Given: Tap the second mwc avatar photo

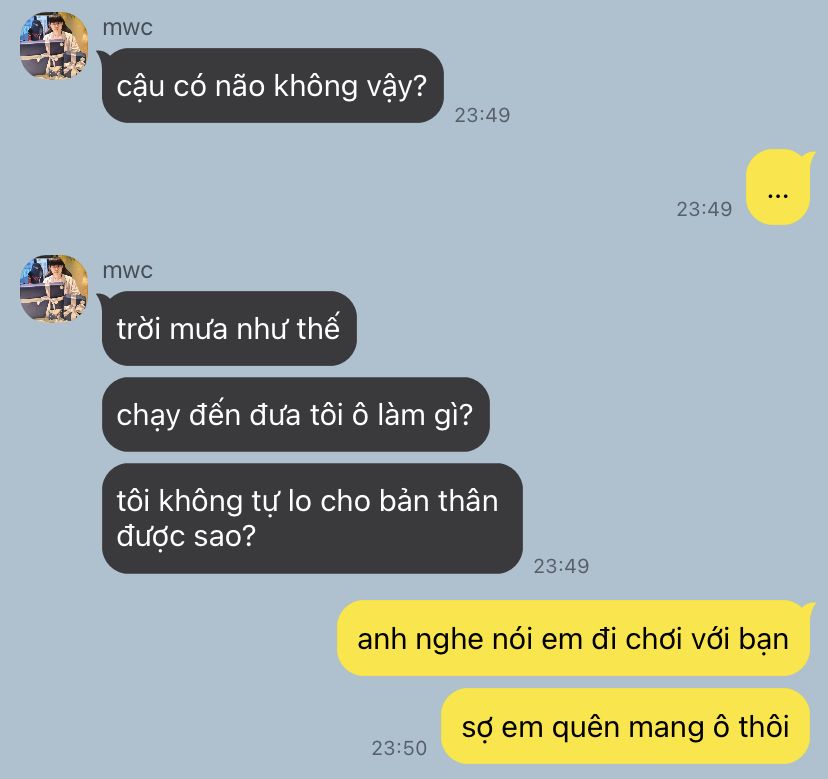Looking at the screenshot, I should click(x=54, y=289).
